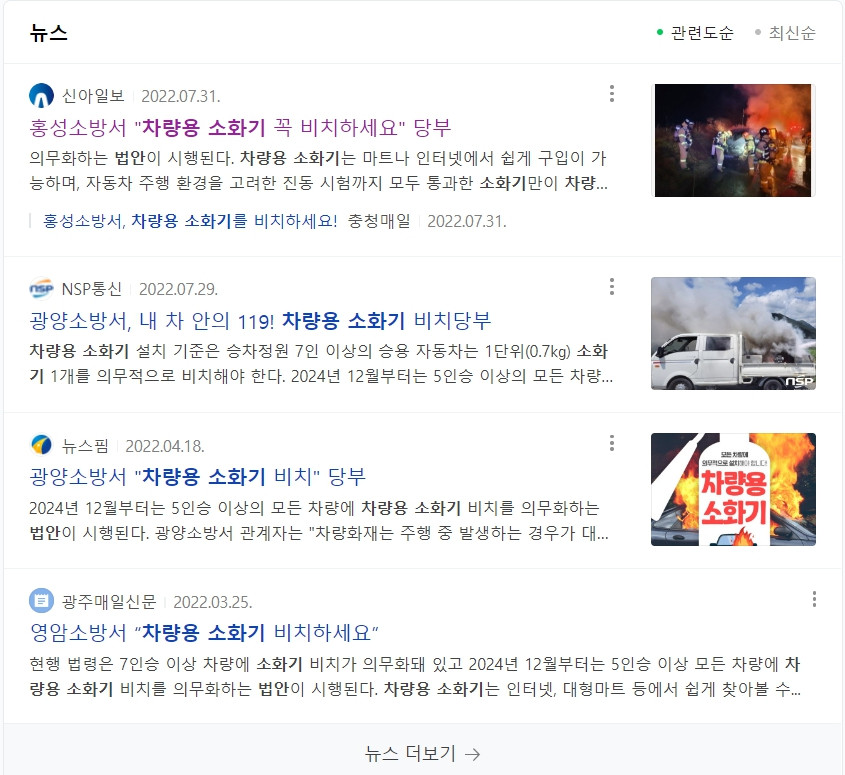Click the 차량용 소화기 poster thumbnail

coord(733,489)
